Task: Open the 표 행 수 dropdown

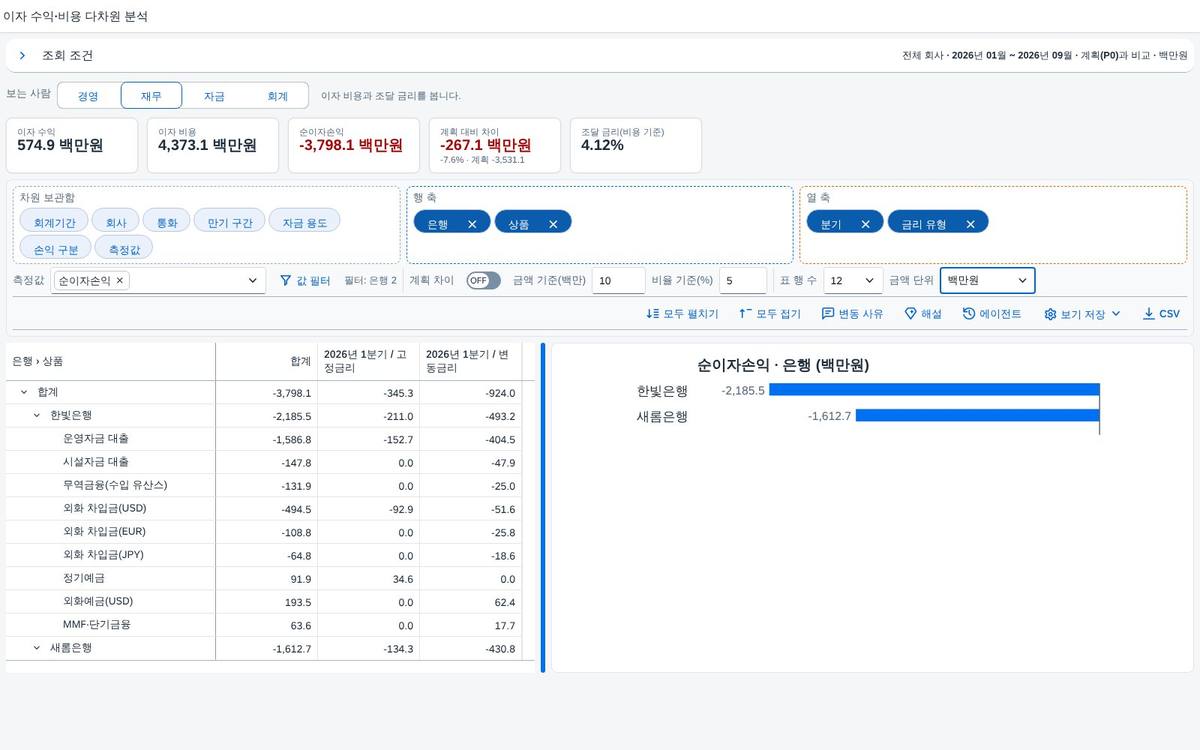Action: coord(853,281)
